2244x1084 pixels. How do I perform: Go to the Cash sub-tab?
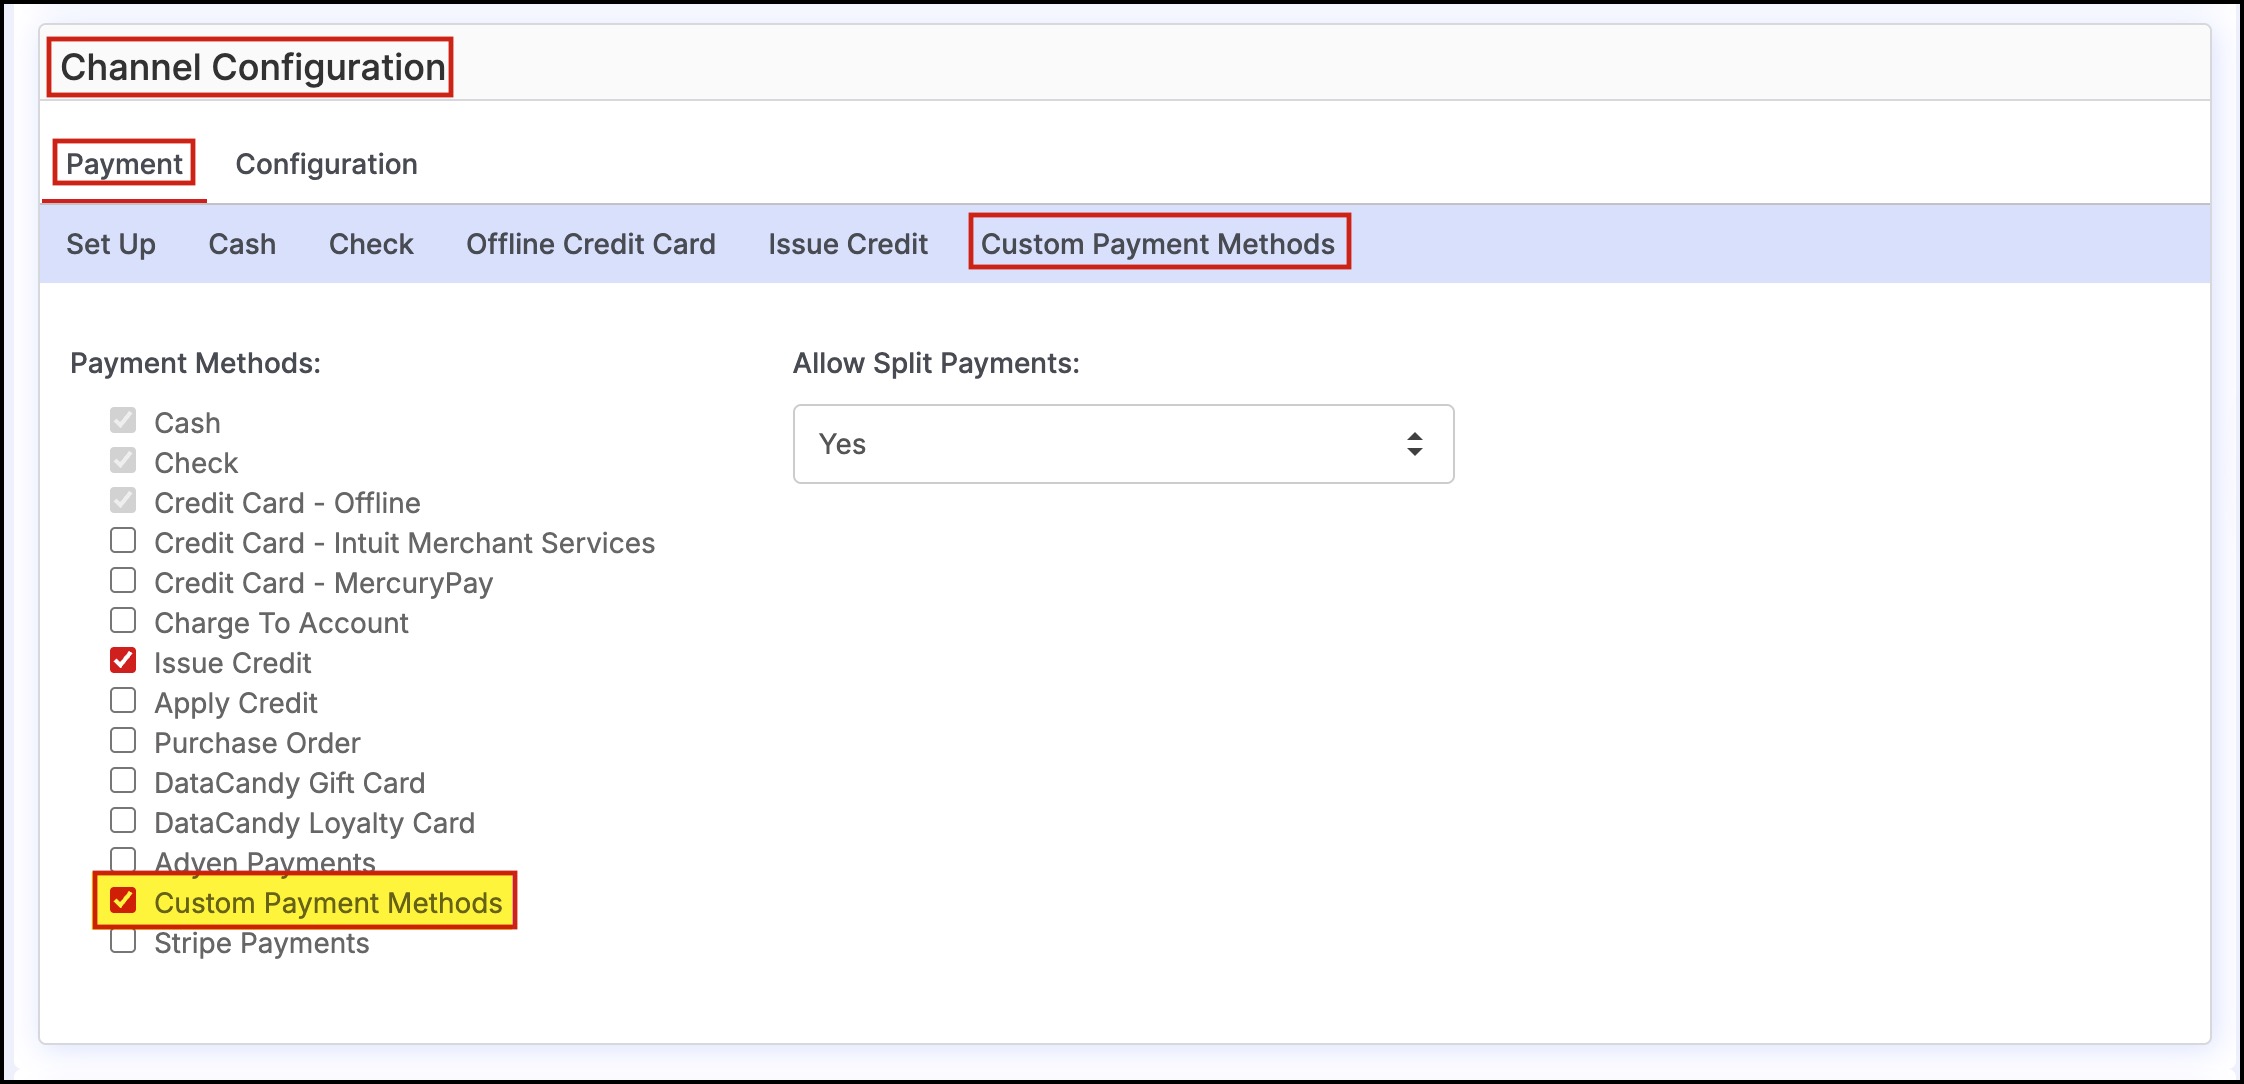[242, 244]
